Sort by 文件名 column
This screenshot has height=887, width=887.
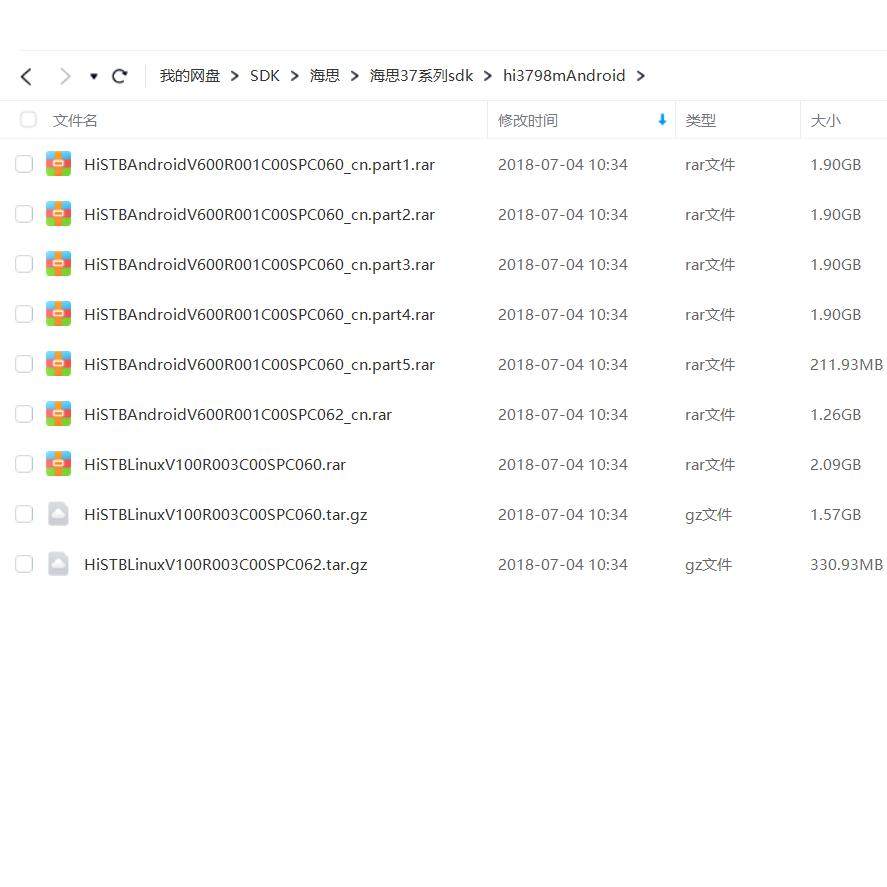tap(75, 120)
